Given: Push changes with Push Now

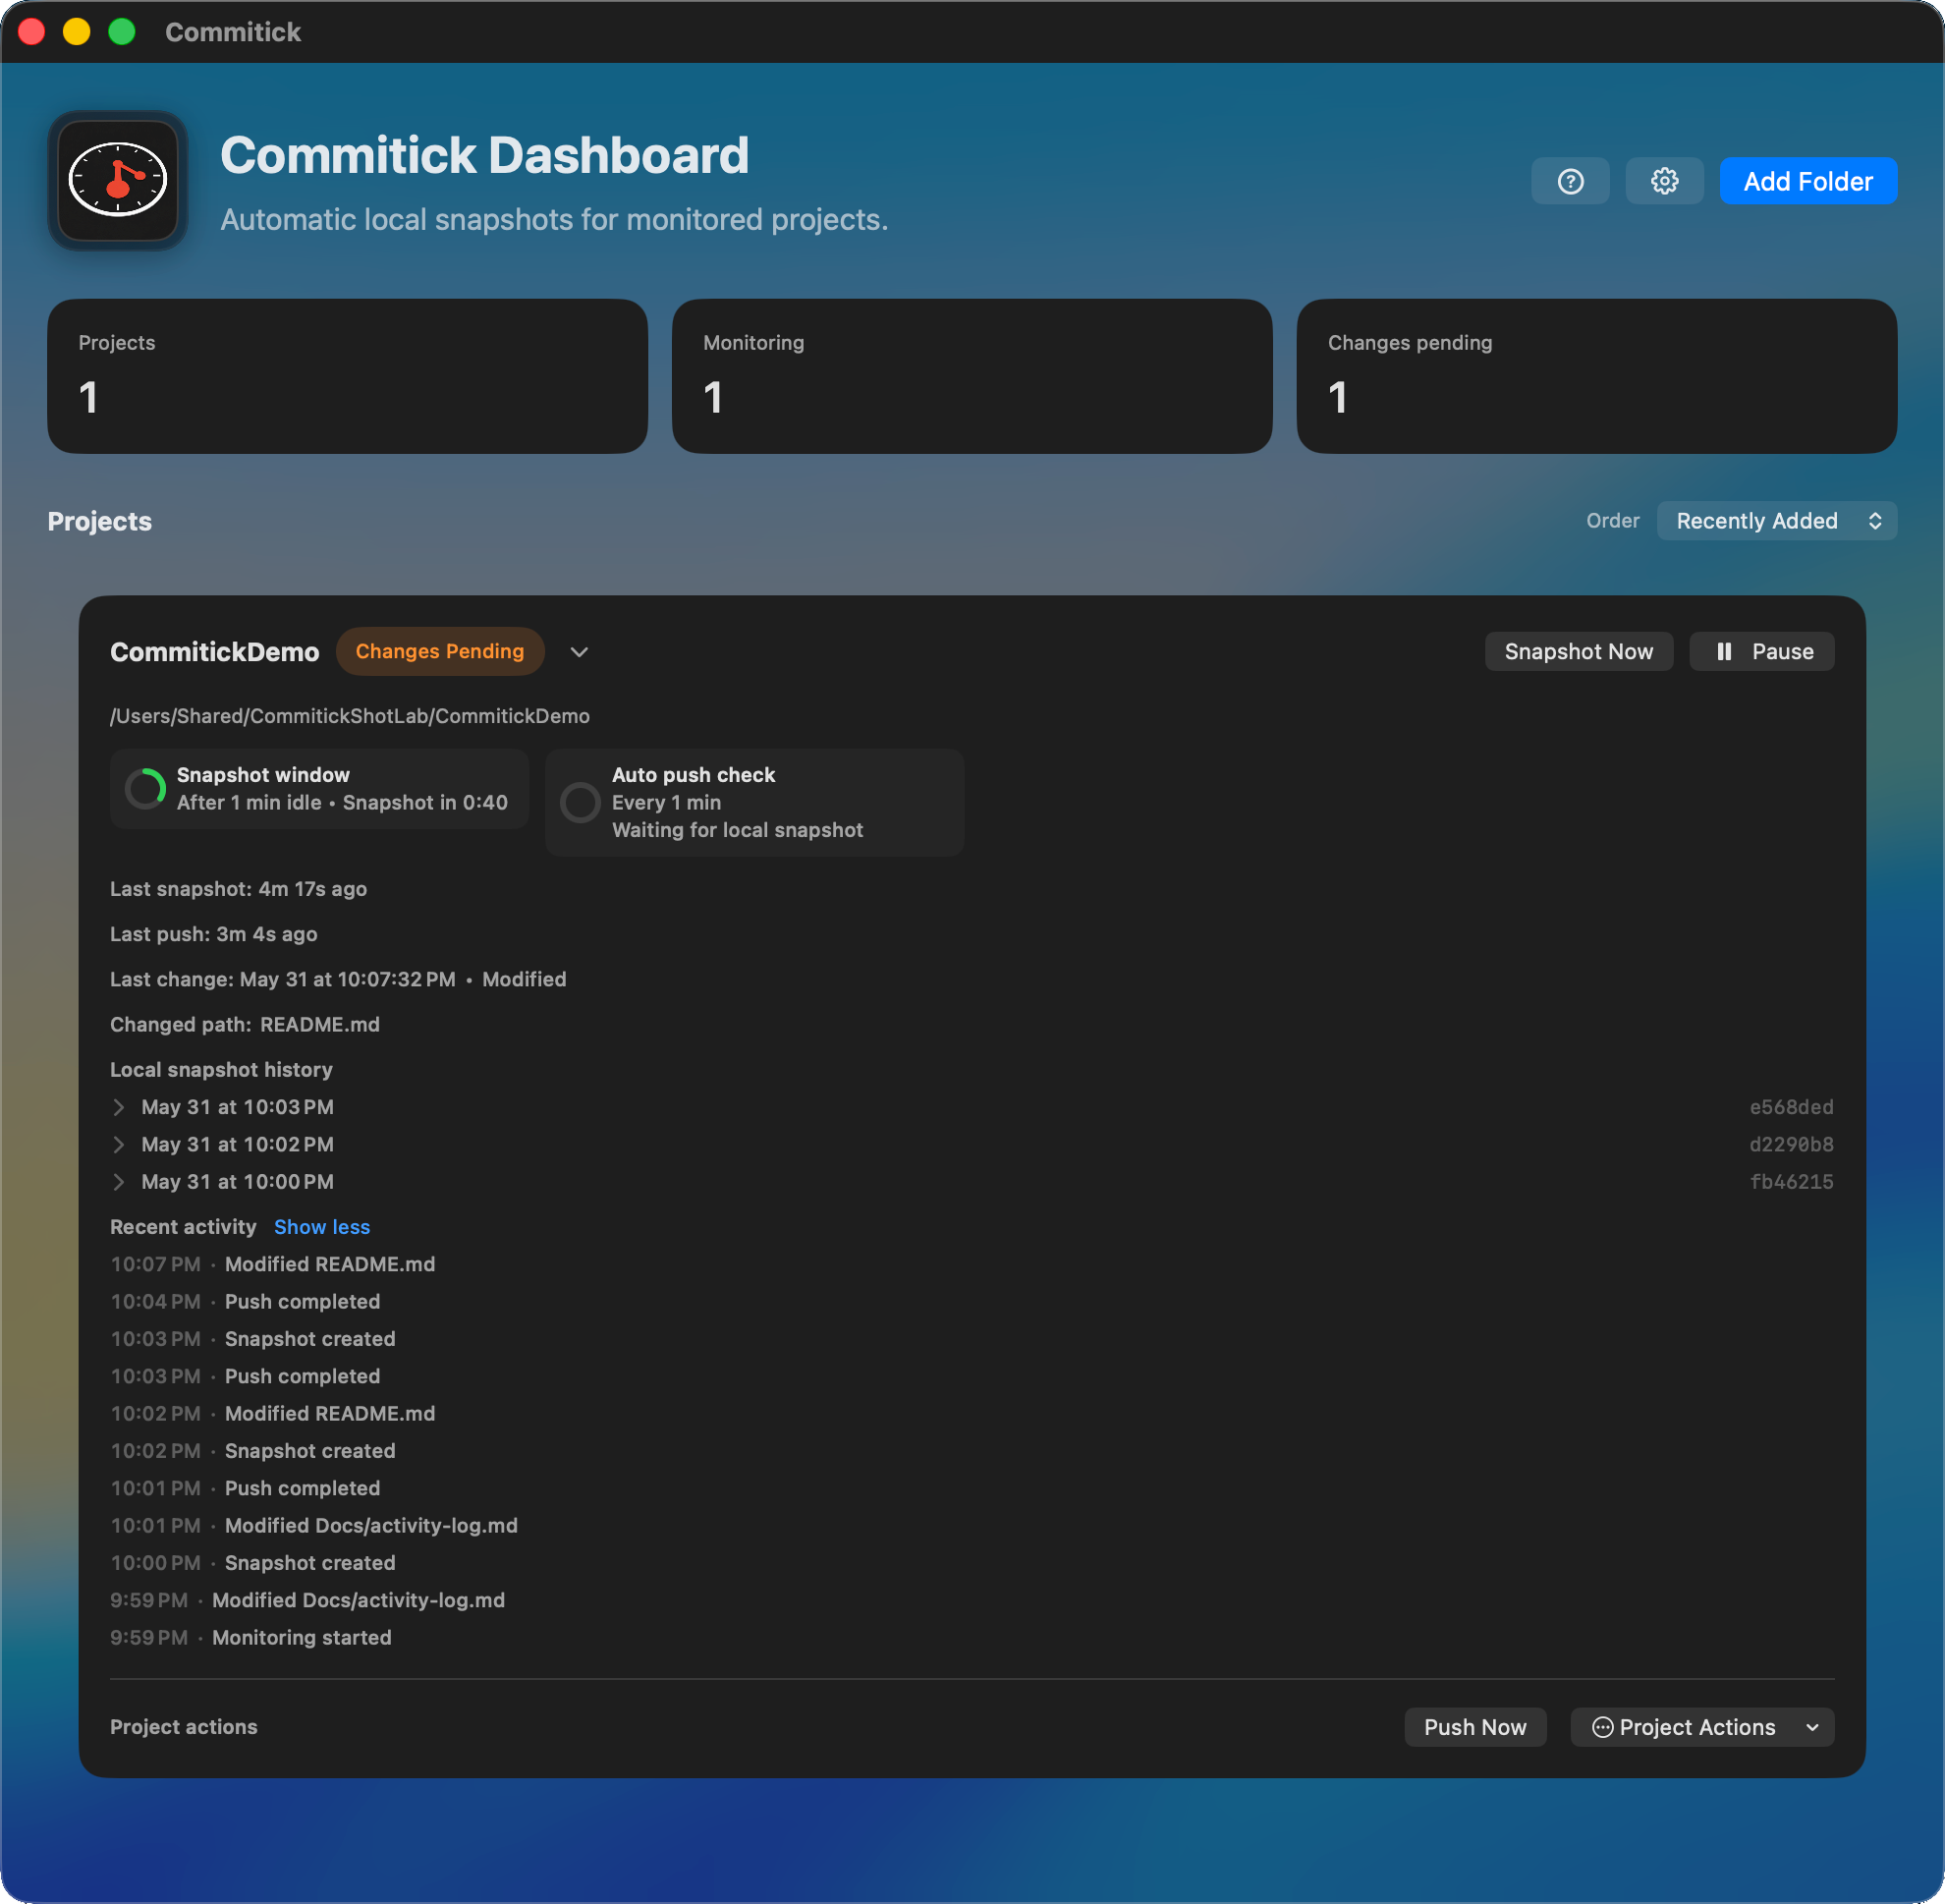Looking at the screenshot, I should 1475,1727.
